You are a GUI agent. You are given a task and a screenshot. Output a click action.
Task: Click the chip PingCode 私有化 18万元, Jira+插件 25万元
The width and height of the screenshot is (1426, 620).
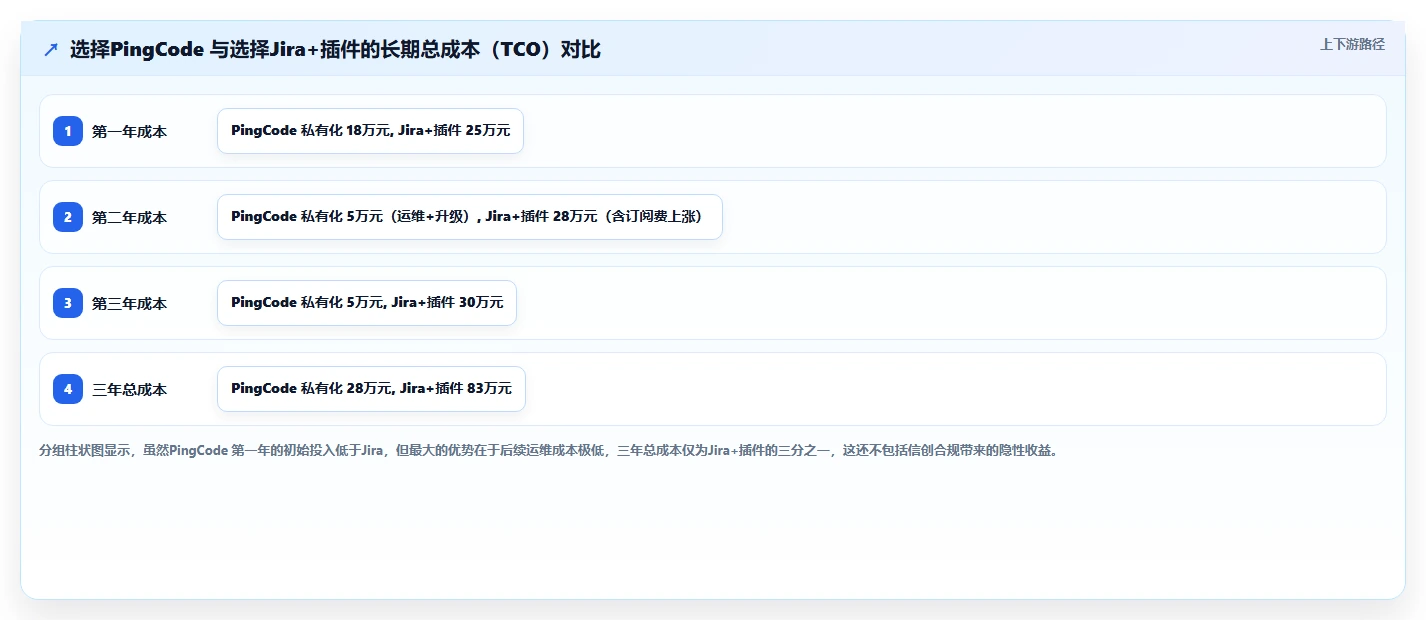pyautogui.click(x=370, y=131)
